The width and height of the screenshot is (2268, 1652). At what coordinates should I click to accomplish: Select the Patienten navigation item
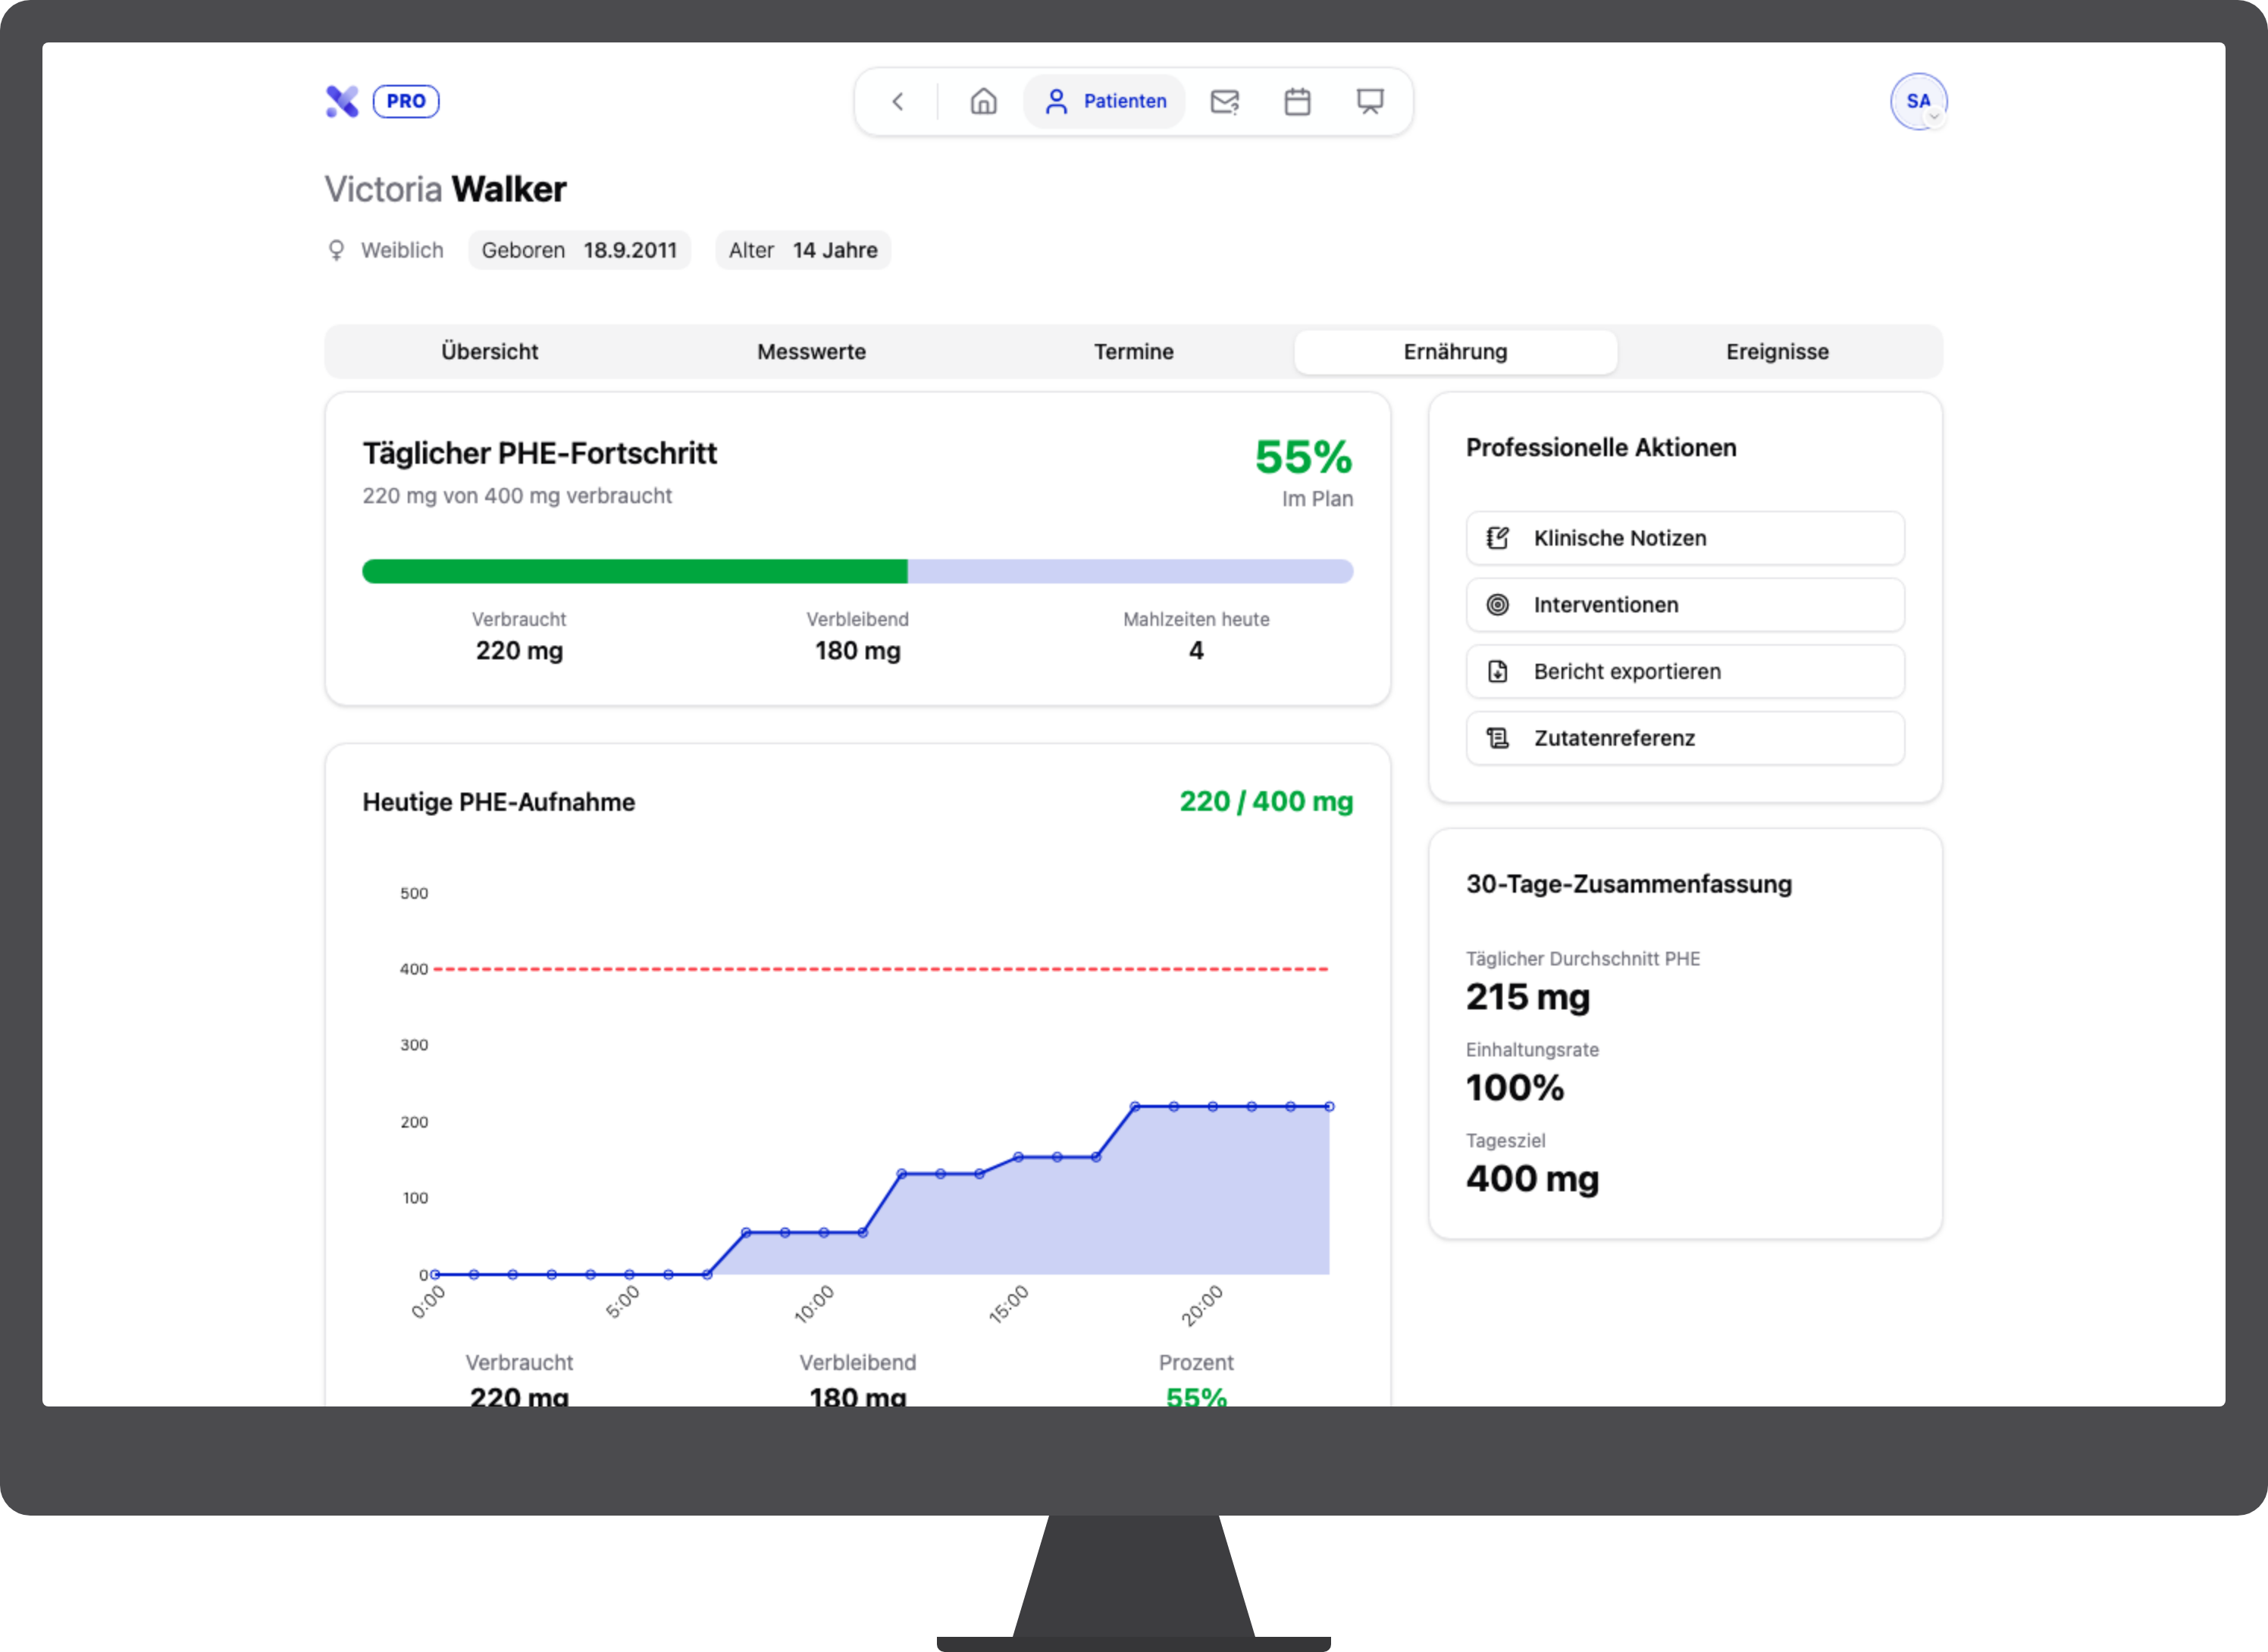(x=1104, y=101)
